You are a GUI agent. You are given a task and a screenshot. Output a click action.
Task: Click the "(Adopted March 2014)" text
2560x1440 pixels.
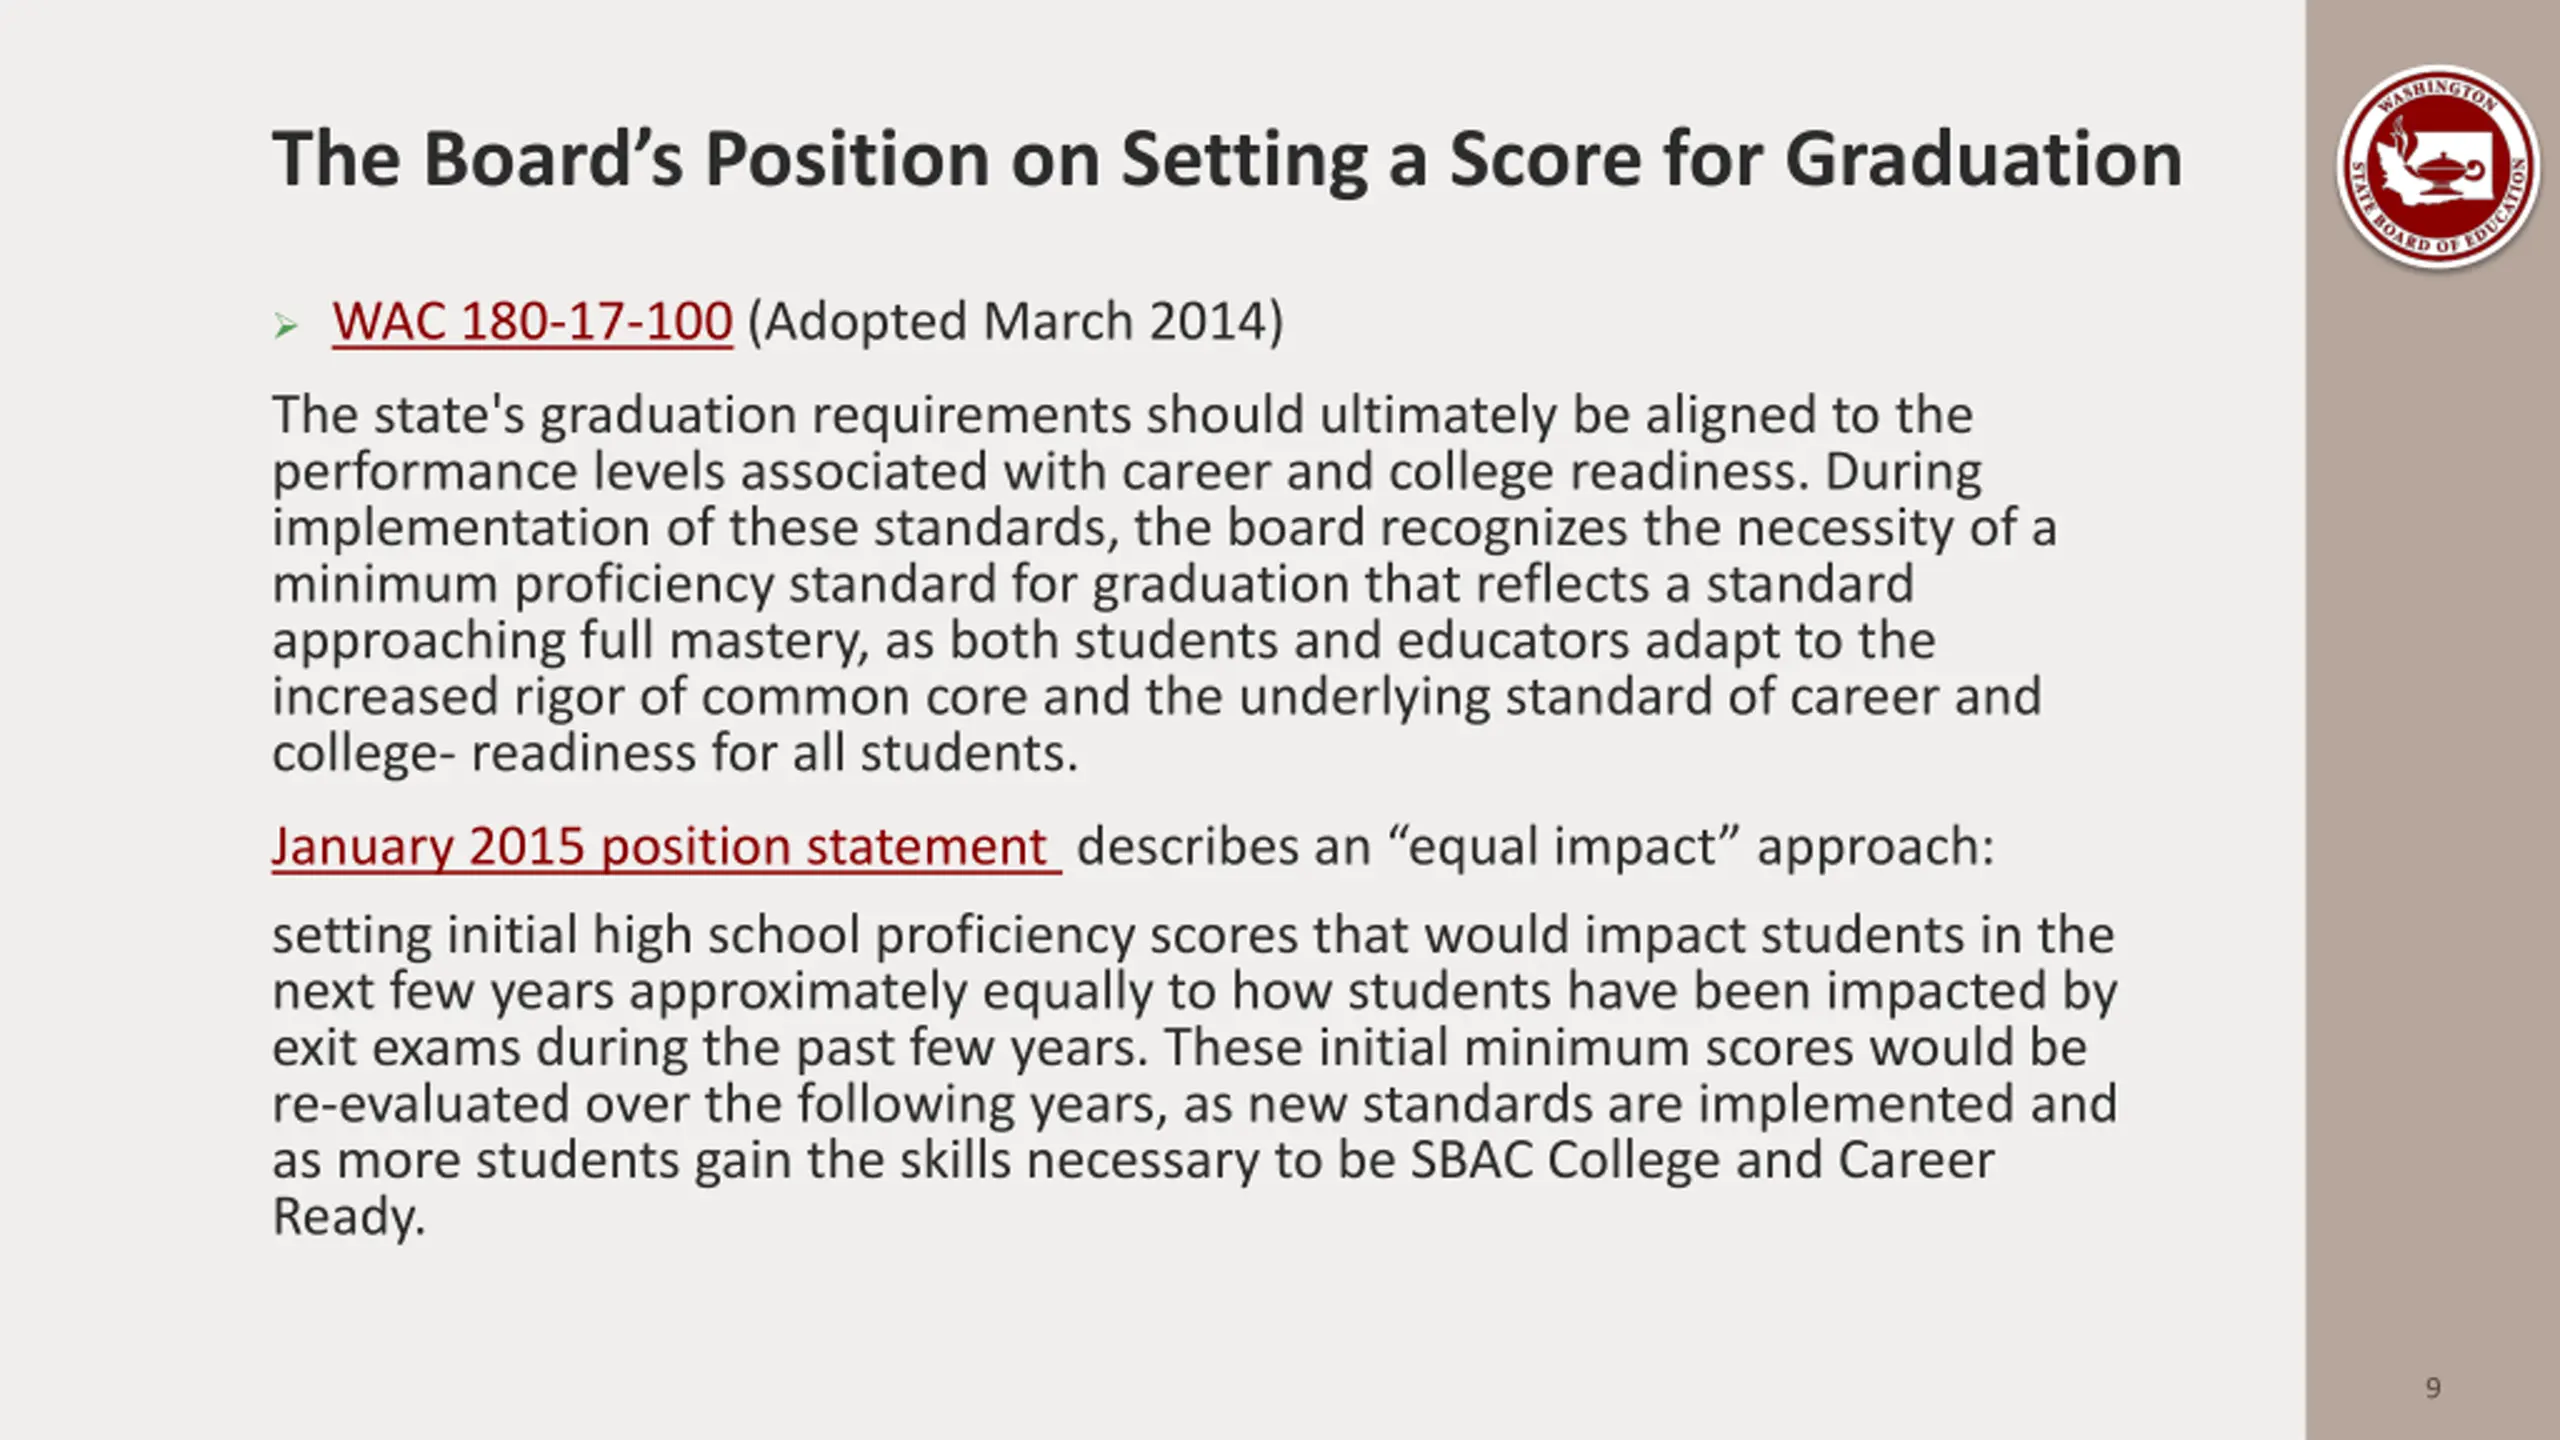[1015, 322]
